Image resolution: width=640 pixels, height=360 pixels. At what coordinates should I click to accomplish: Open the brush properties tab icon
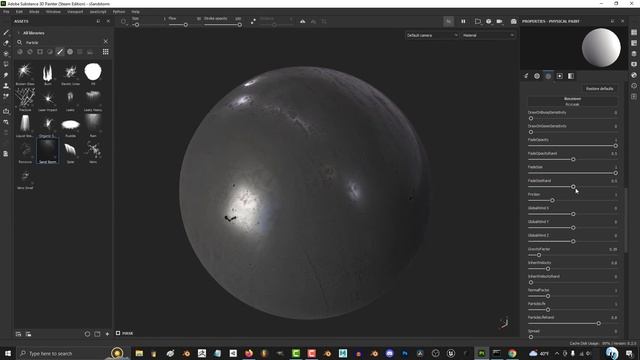526,76
